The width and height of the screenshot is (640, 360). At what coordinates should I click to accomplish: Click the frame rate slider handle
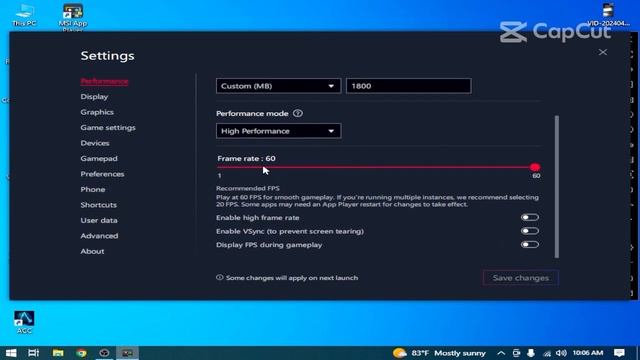535,167
